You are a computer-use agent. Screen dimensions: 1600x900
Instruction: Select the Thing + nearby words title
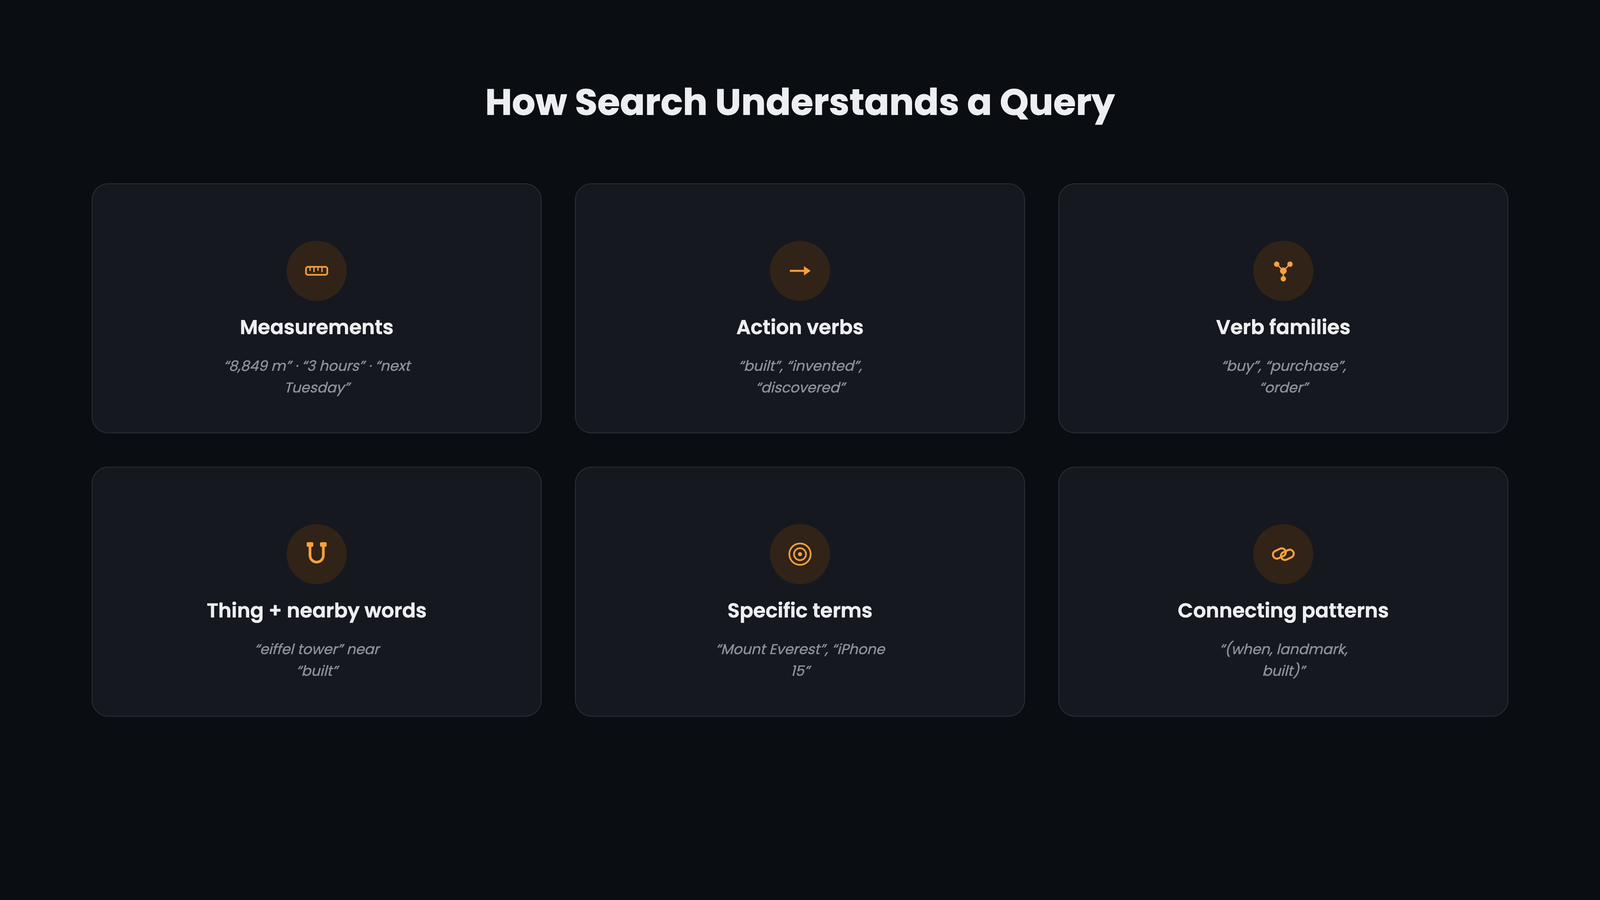click(316, 611)
